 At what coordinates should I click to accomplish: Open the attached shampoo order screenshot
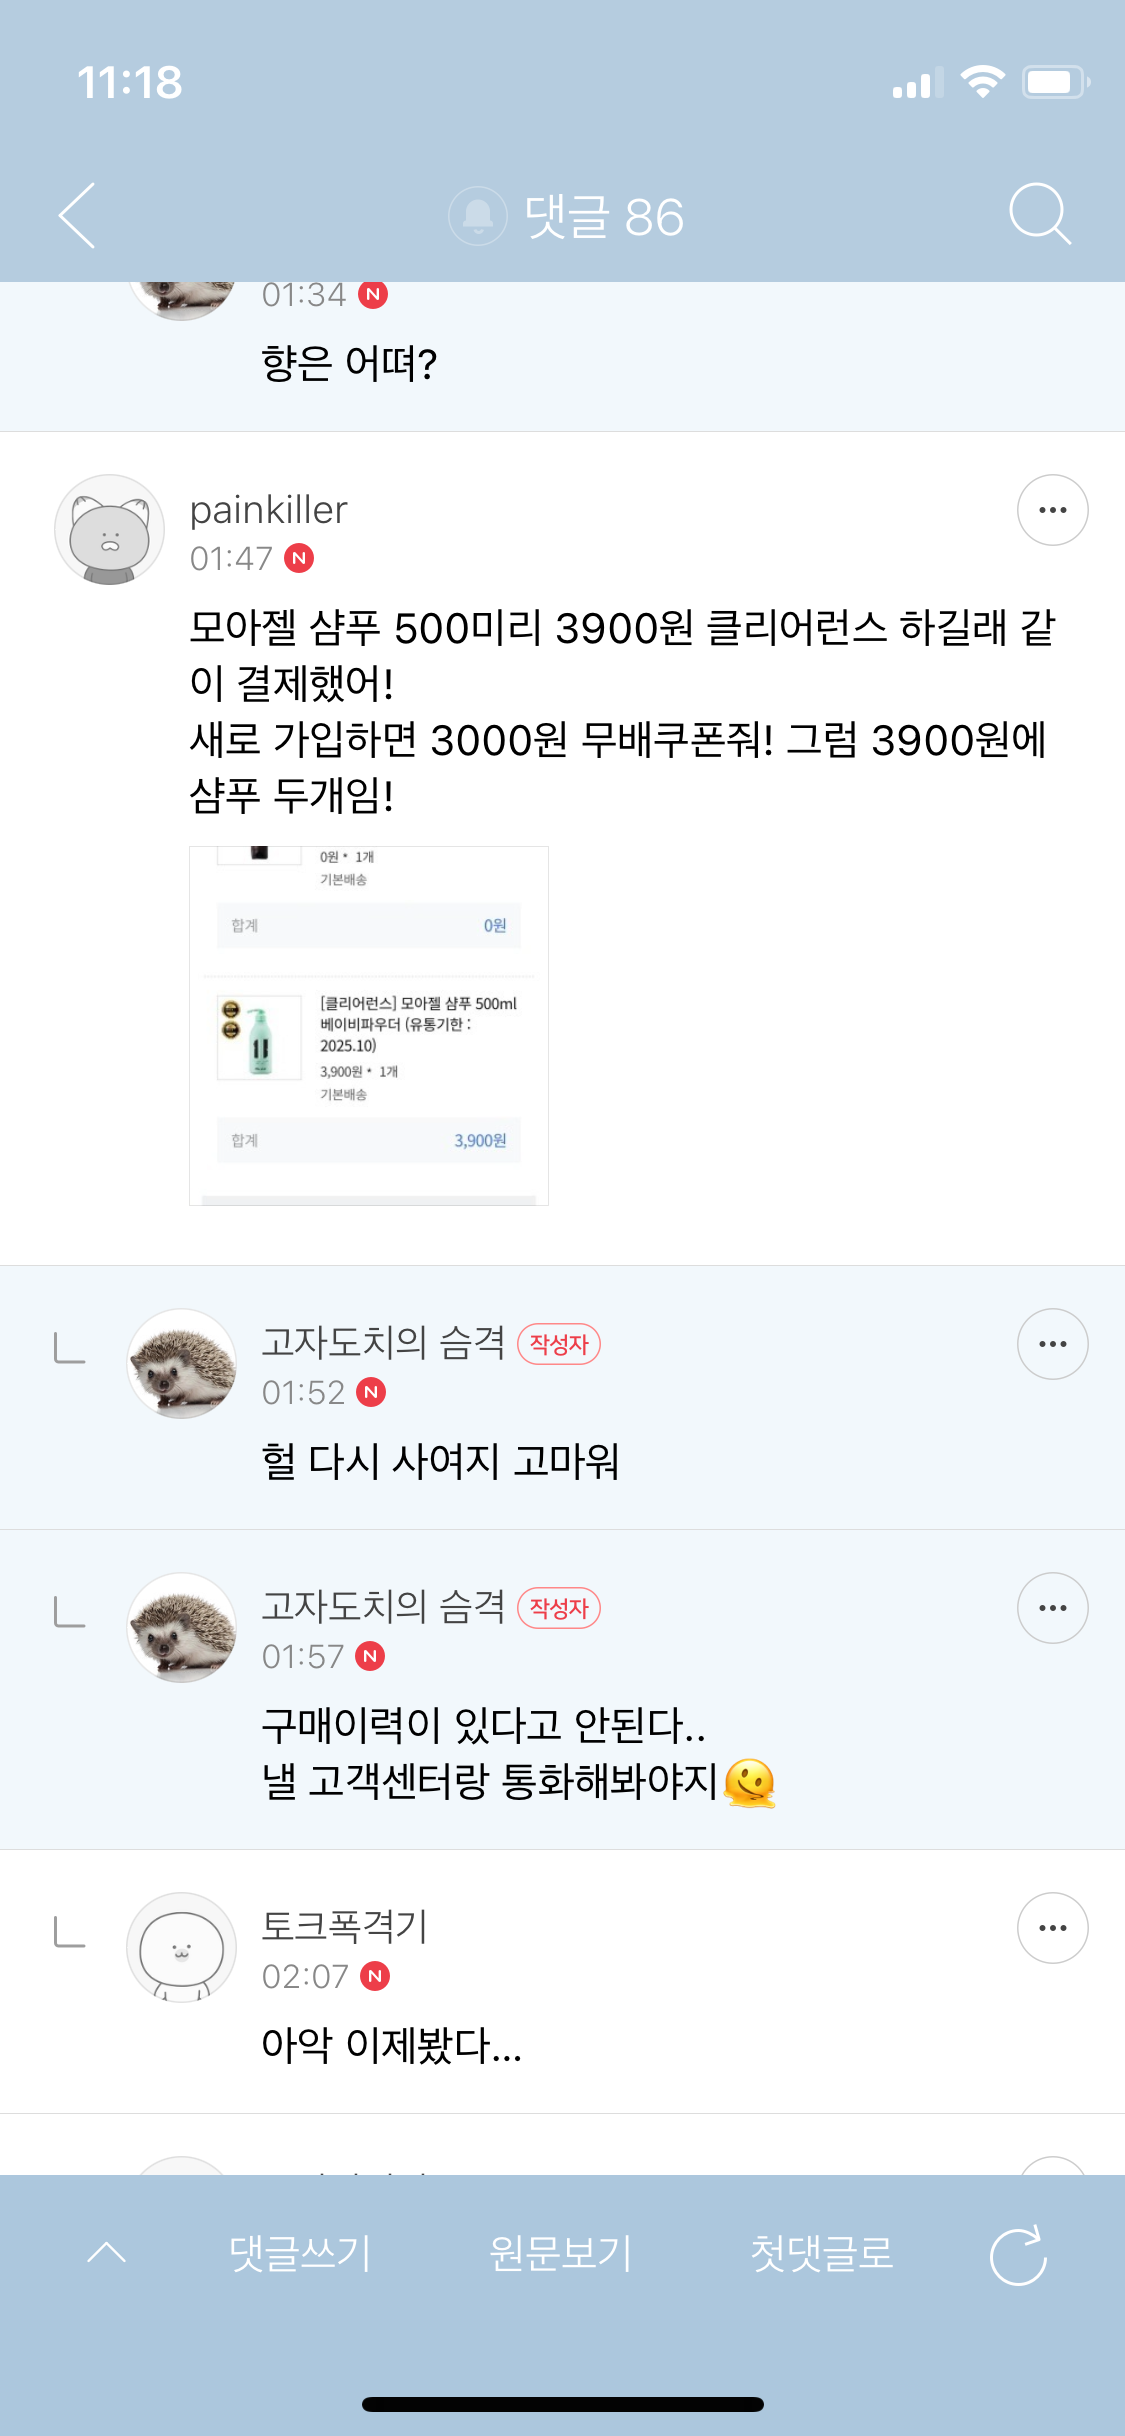tap(369, 1026)
